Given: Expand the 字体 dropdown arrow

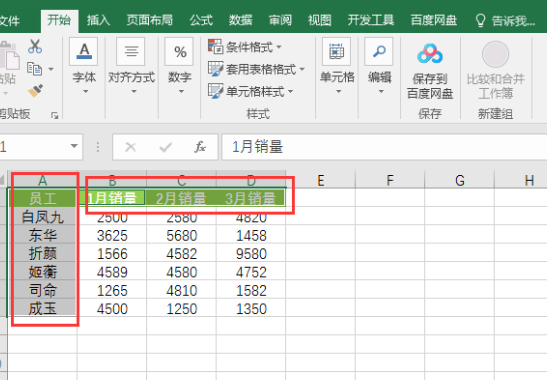Looking at the screenshot, I should point(85,91).
